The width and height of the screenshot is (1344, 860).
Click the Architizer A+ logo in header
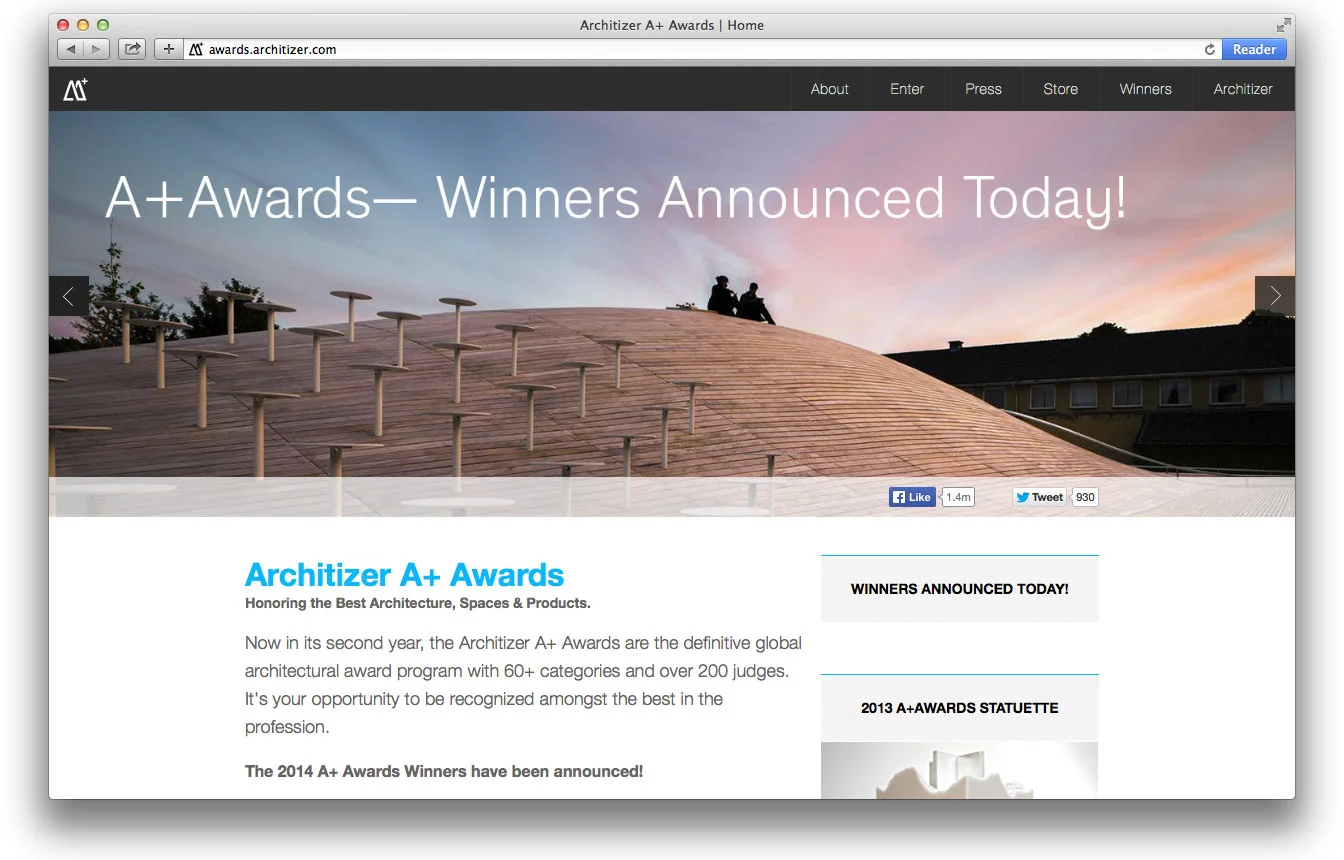76,89
